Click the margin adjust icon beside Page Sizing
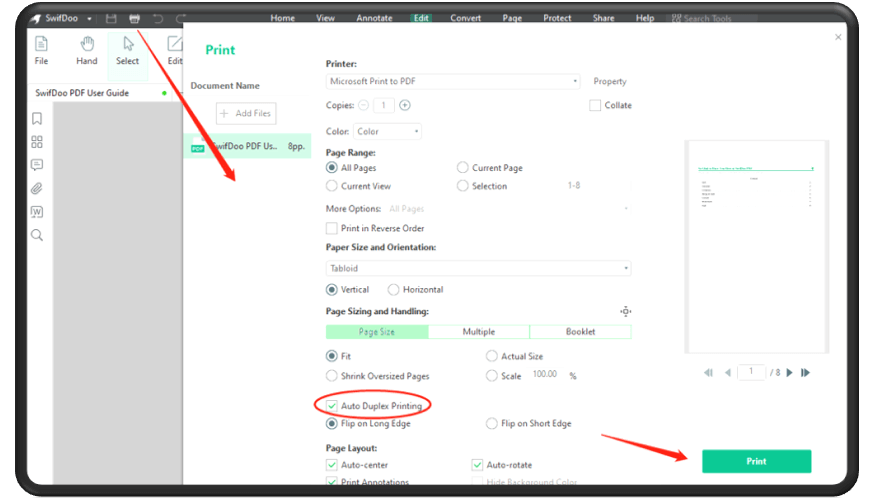This screenshot has height=498, width=874. pos(625,311)
